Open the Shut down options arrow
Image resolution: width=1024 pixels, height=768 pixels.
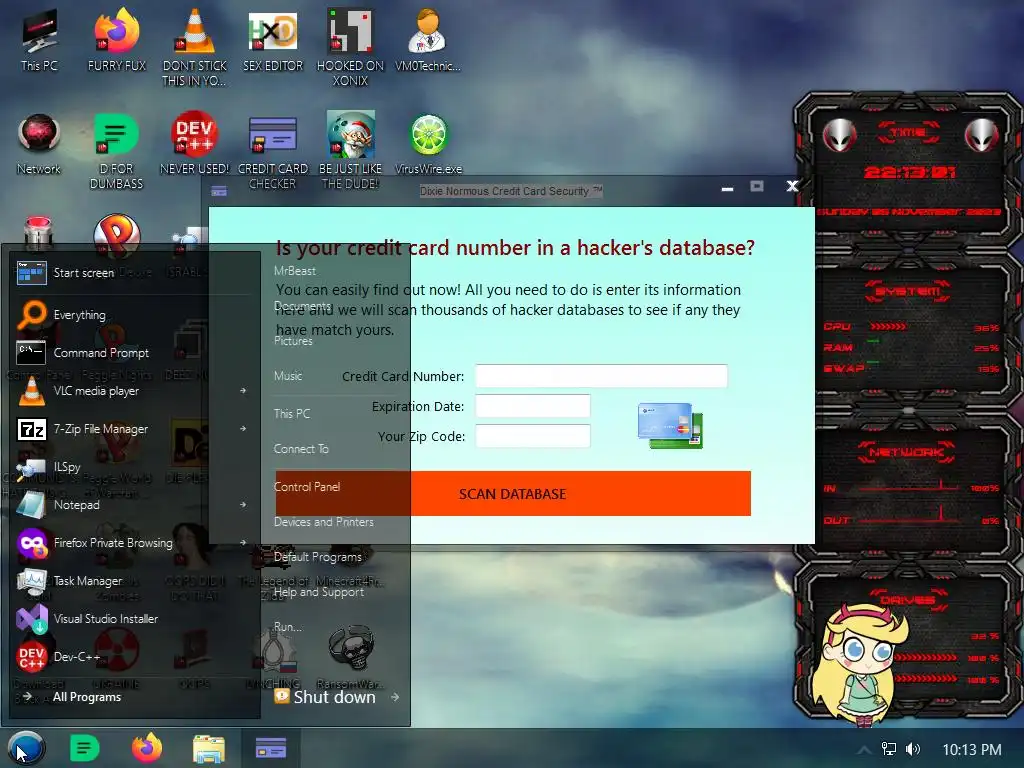395,697
